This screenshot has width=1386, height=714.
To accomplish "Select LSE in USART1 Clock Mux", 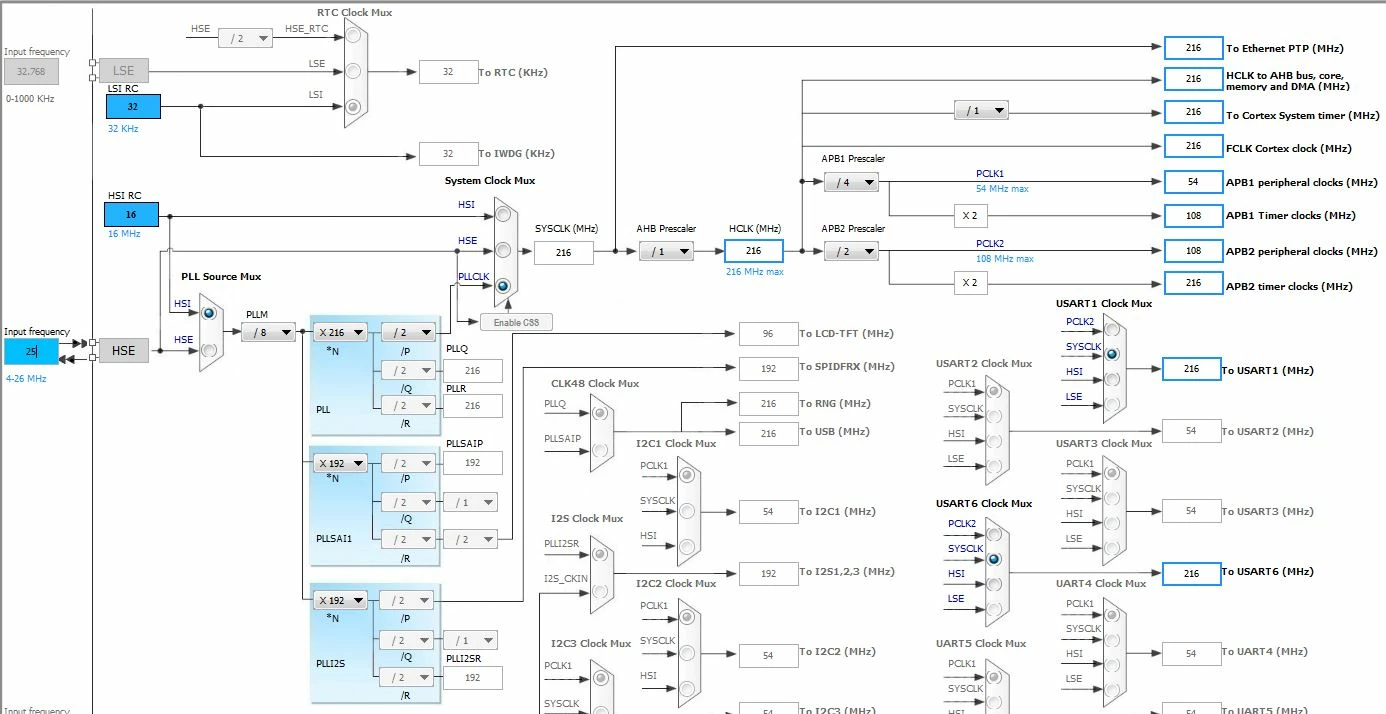I will point(1112,405).
